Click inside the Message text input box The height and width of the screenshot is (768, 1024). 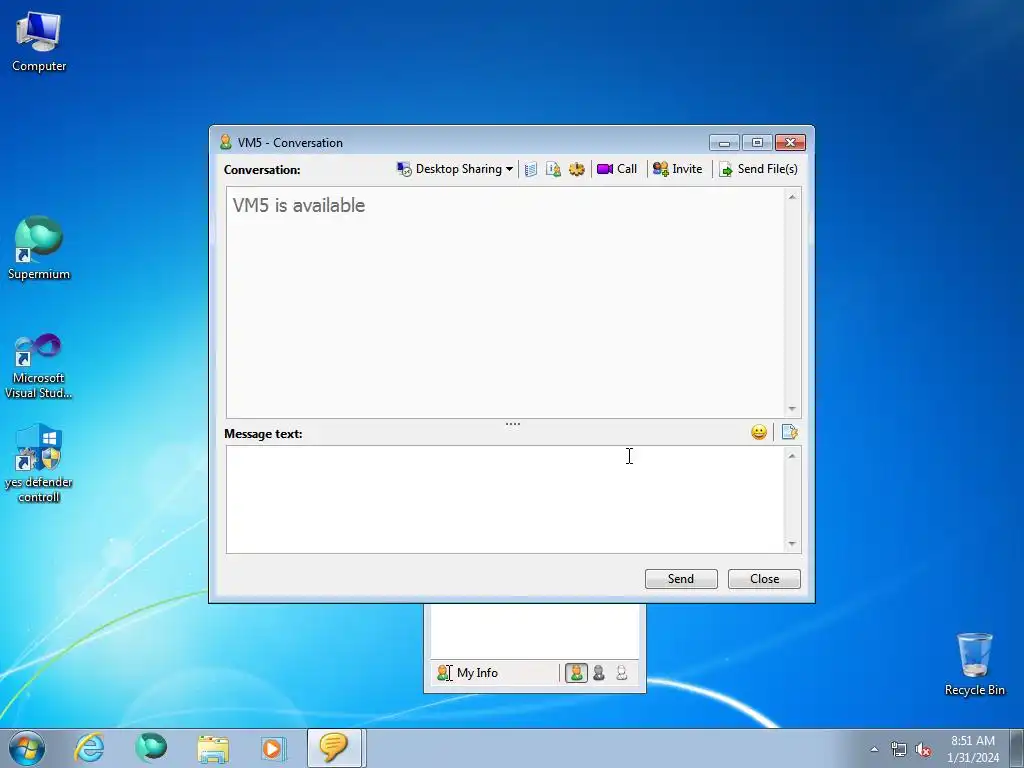click(505, 500)
